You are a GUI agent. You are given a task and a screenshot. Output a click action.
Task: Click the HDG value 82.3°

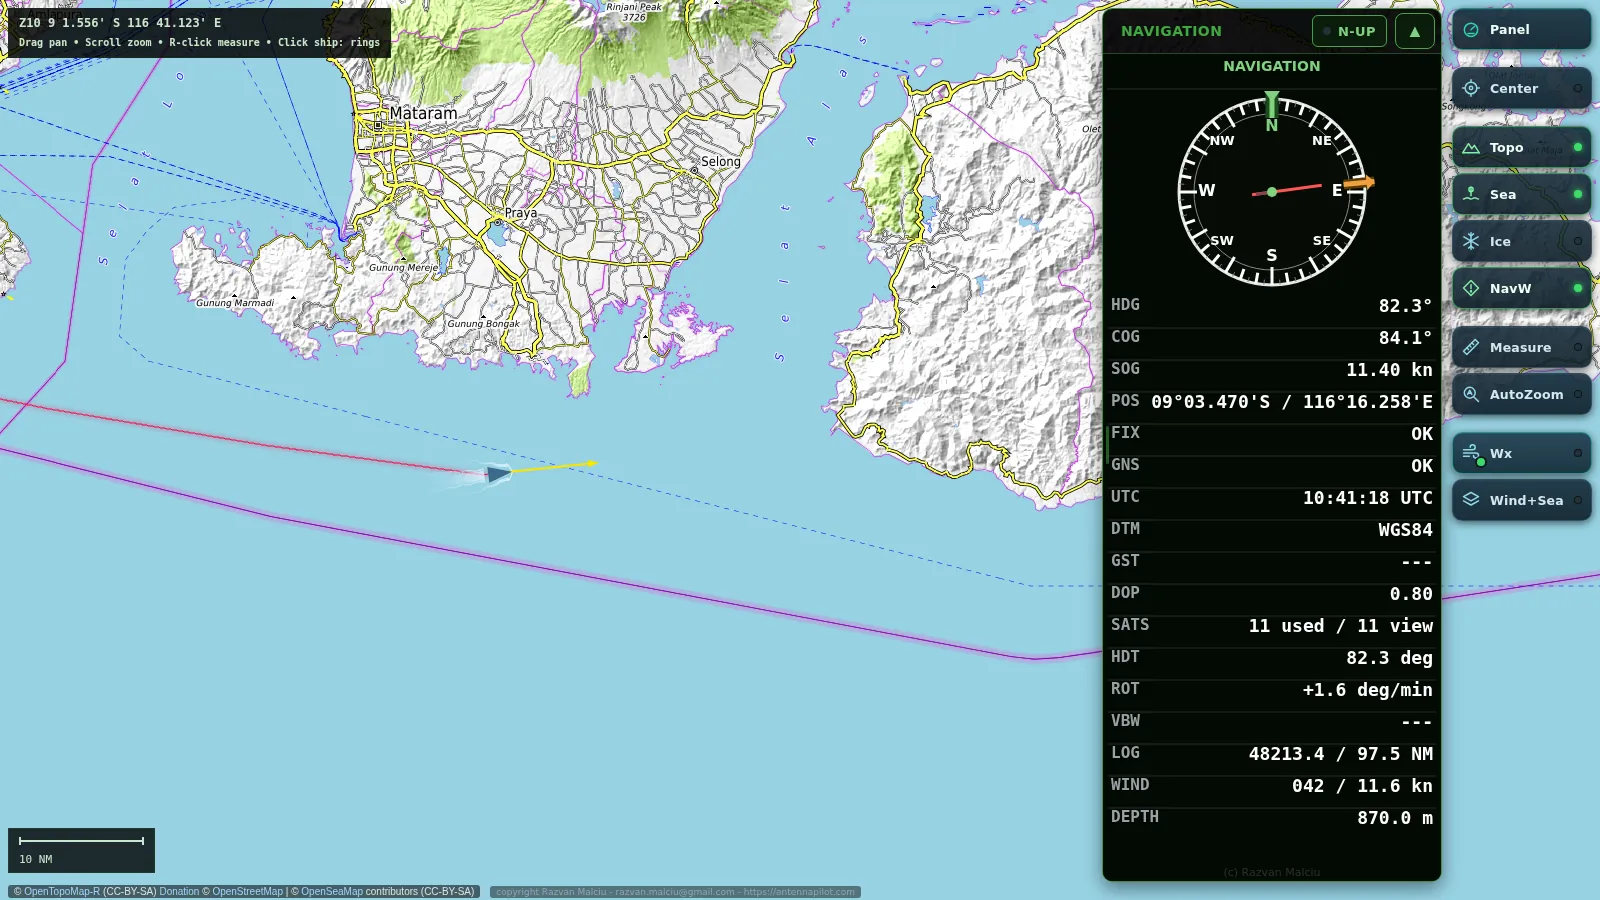pos(1405,306)
